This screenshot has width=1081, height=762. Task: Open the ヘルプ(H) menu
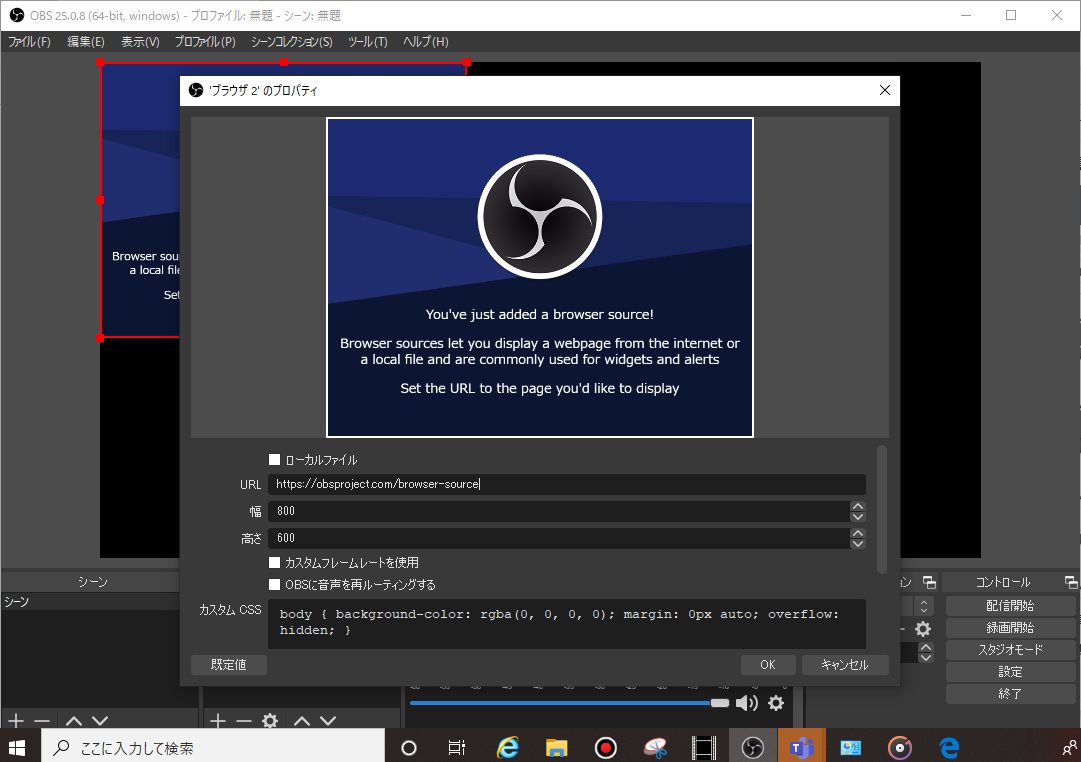tap(425, 42)
